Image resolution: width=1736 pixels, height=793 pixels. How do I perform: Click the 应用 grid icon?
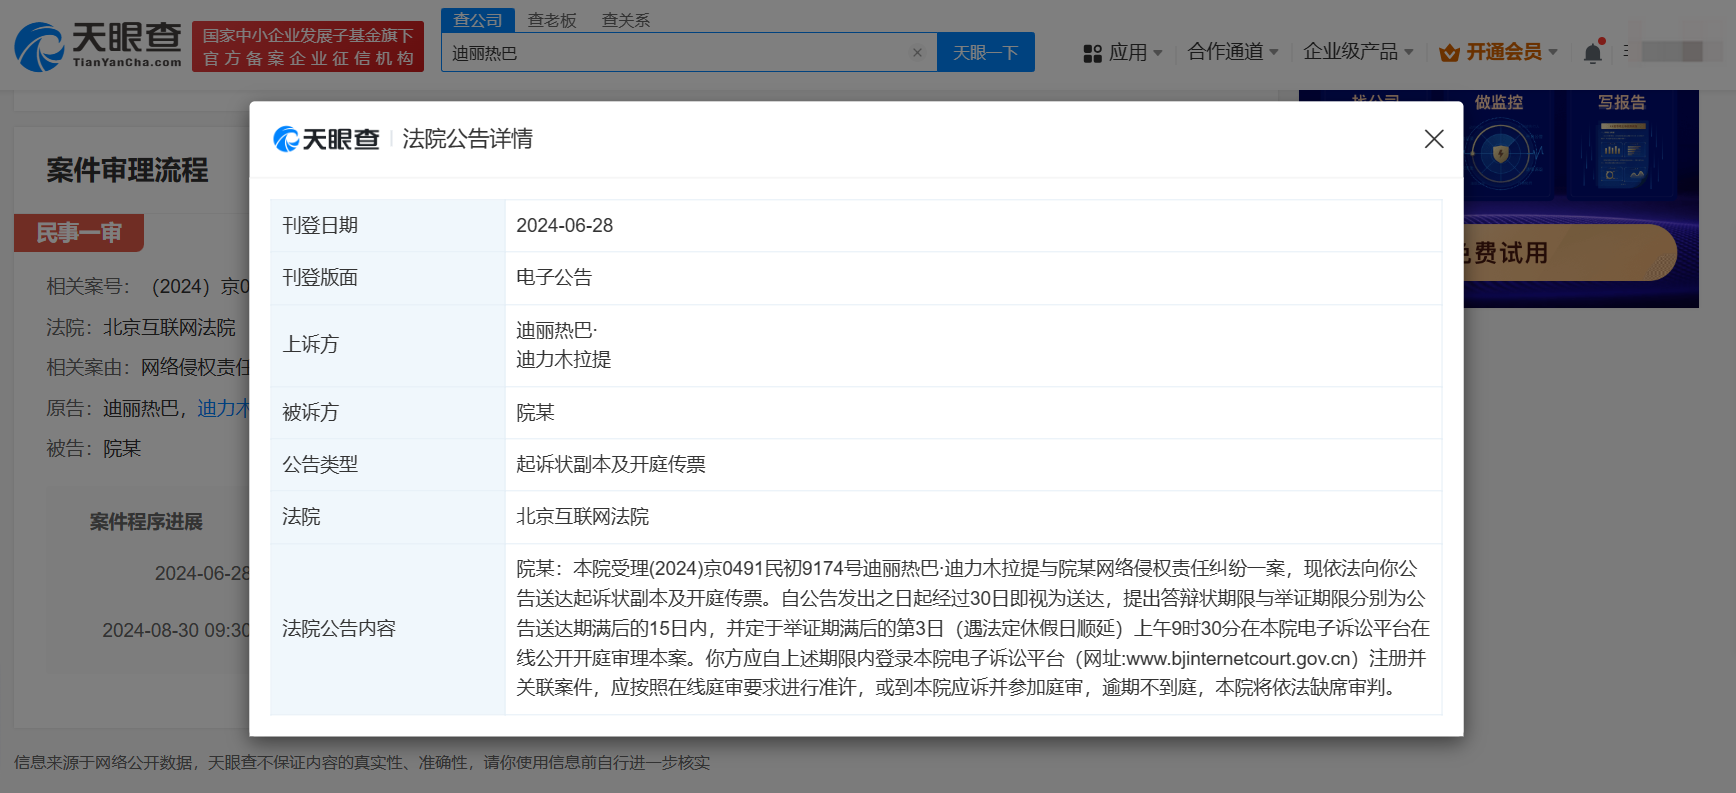coord(1093,53)
